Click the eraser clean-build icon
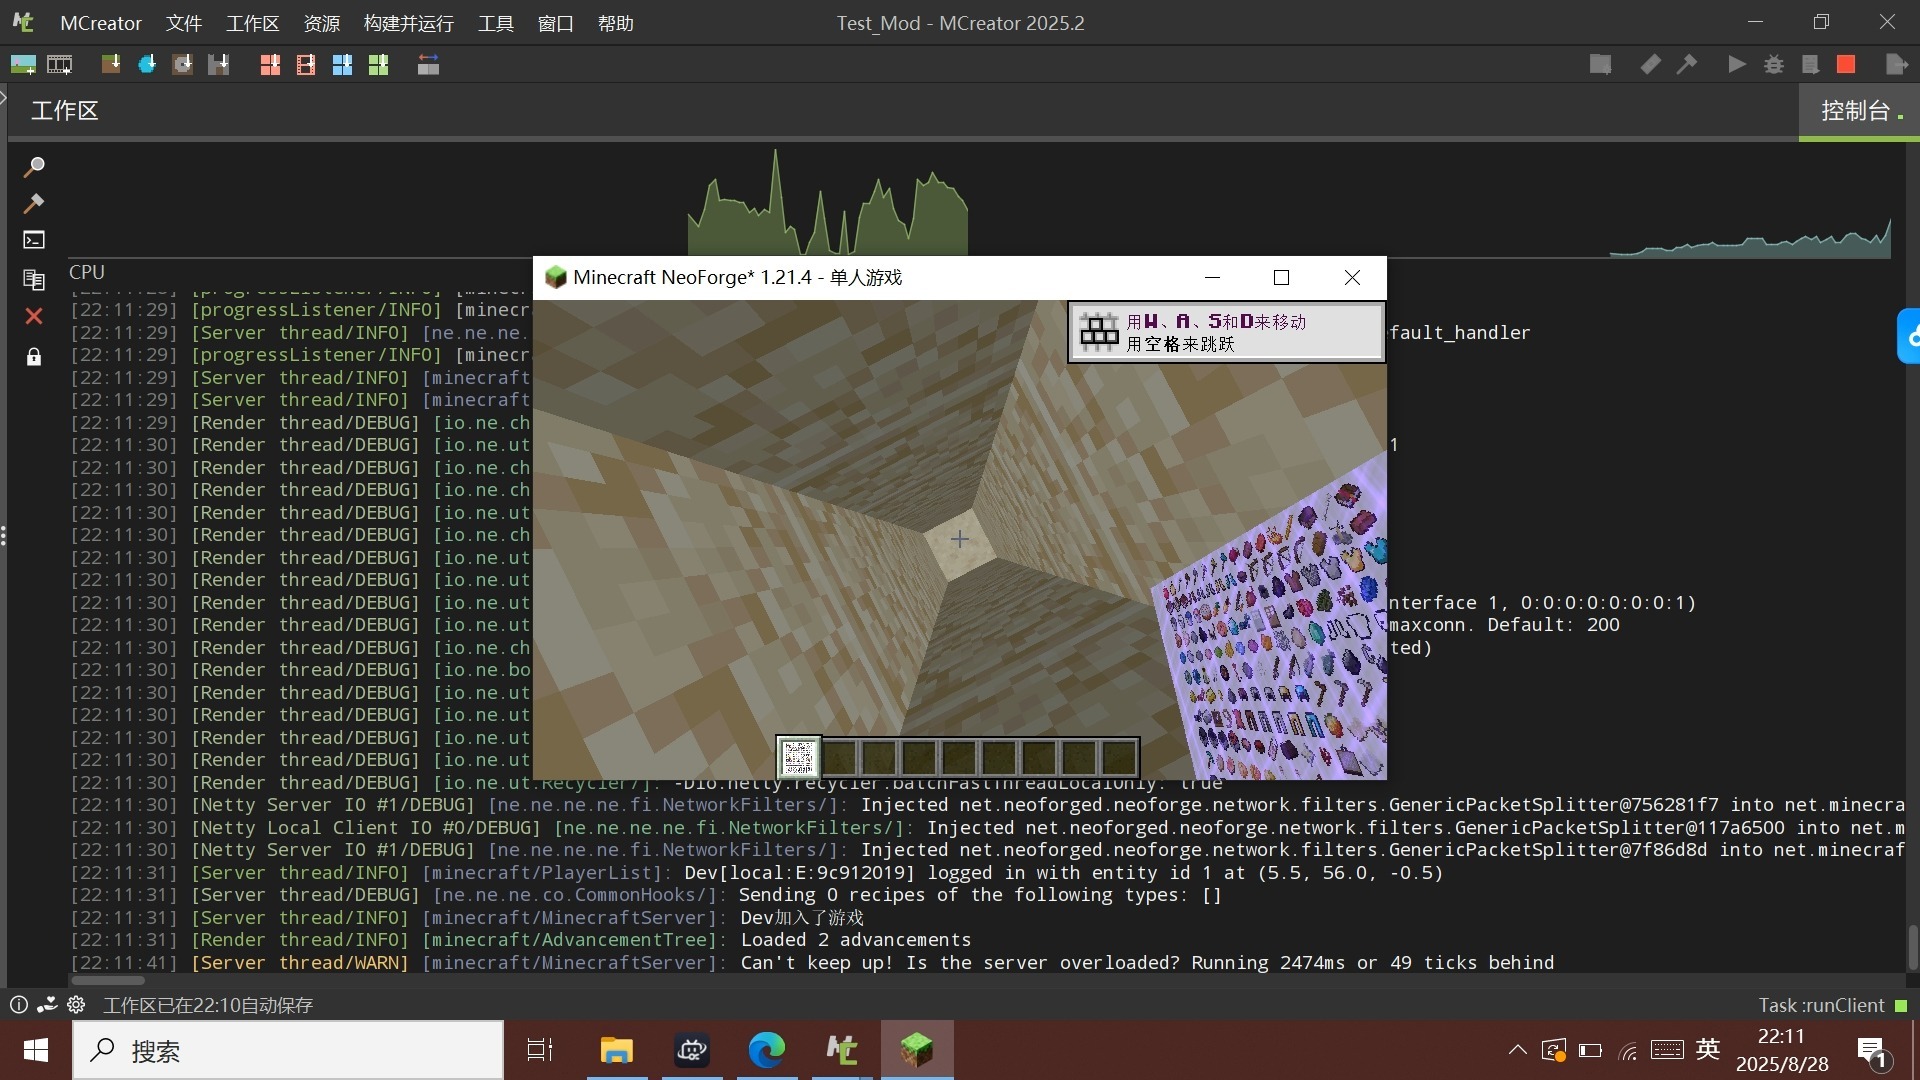 [x=1651, y=65]
